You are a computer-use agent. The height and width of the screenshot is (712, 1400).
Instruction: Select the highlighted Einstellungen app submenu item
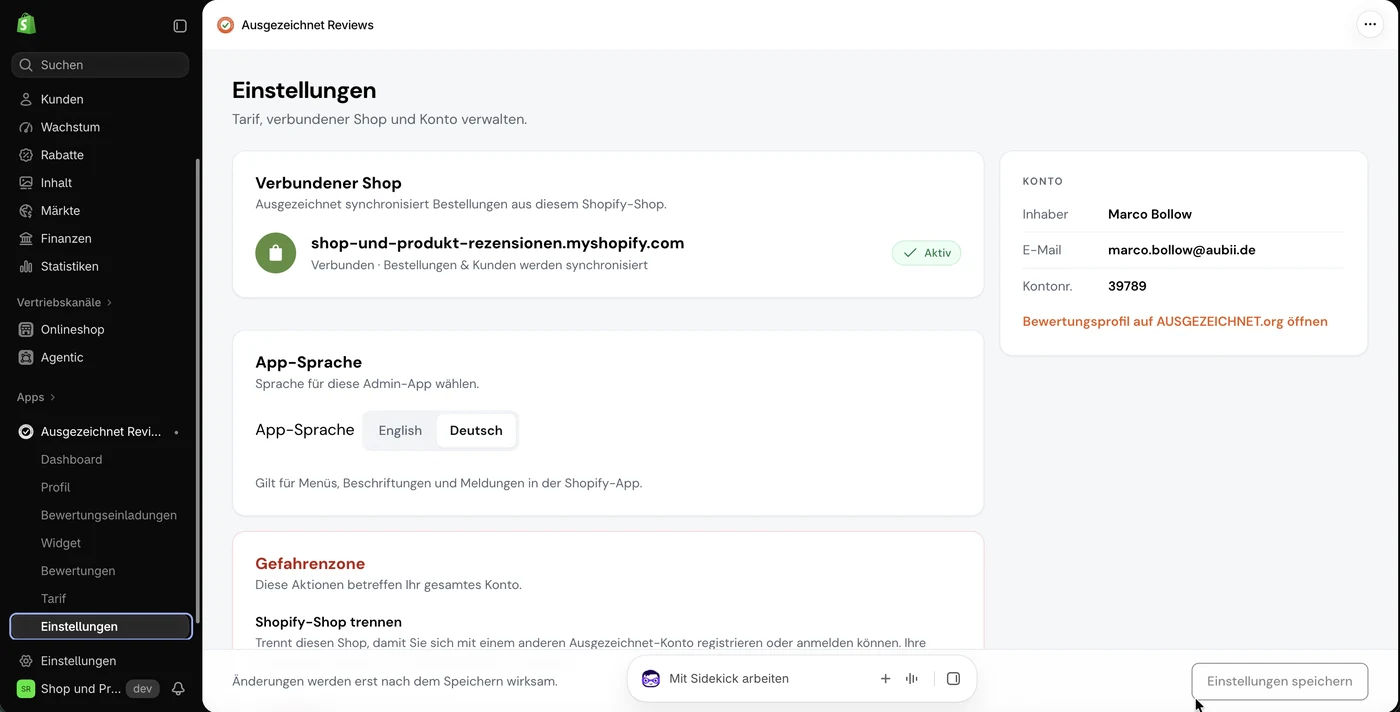click(x=101, y=627)
